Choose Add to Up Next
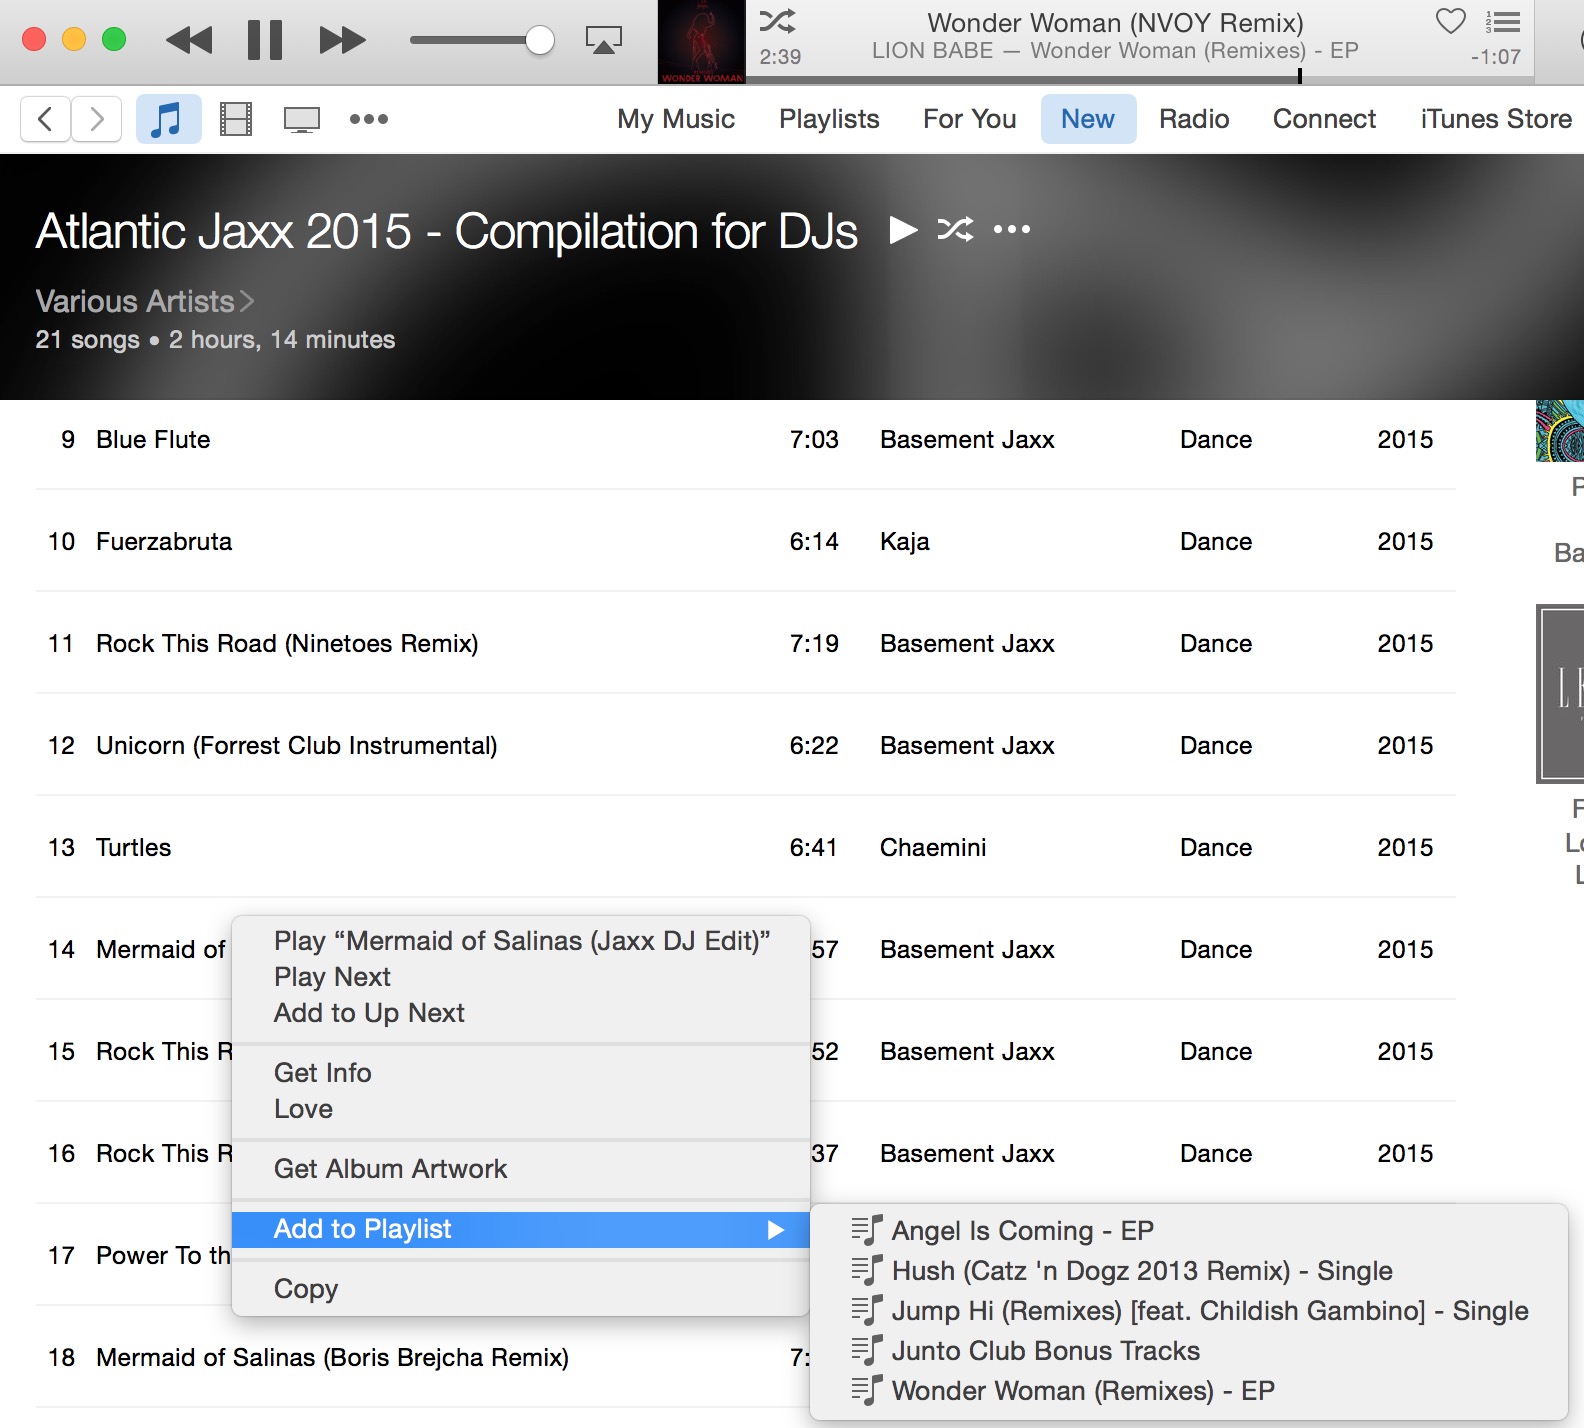 click(521, 1013)
